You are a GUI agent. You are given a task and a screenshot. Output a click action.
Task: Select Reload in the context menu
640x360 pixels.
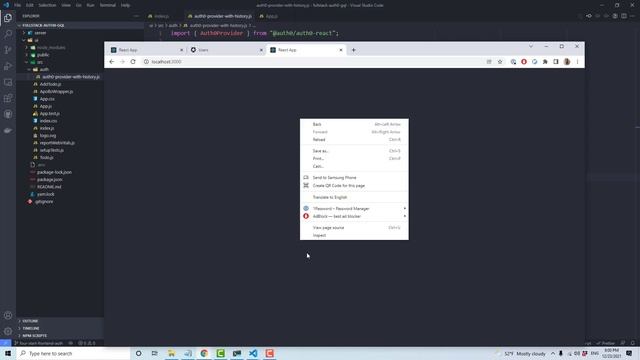coord(354,140)
